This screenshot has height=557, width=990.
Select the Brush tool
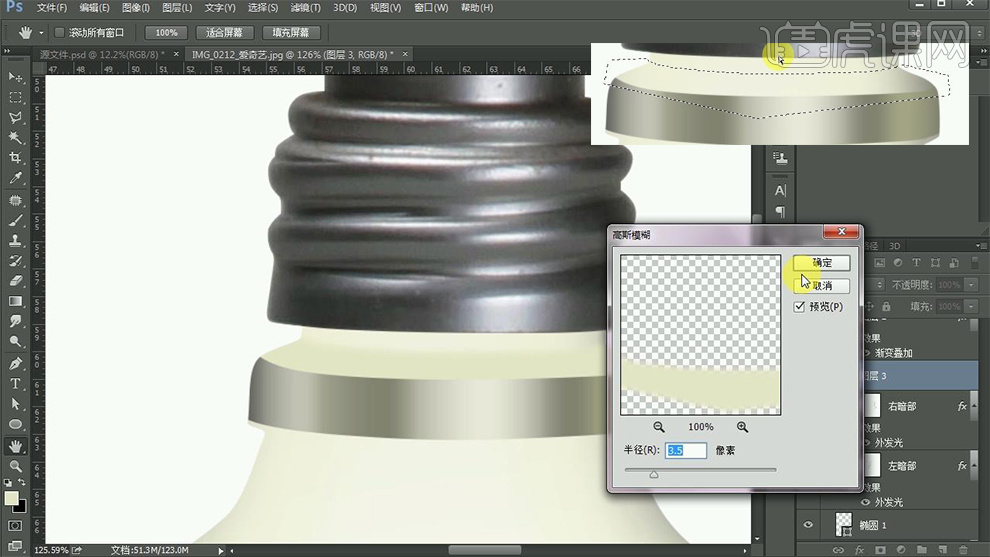(x=15, y=220)
